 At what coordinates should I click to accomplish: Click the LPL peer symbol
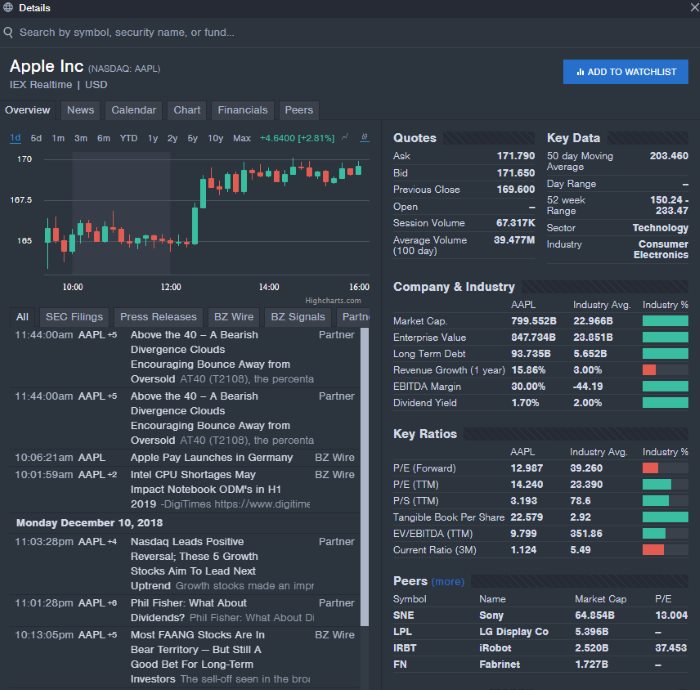tap(402, 632)
